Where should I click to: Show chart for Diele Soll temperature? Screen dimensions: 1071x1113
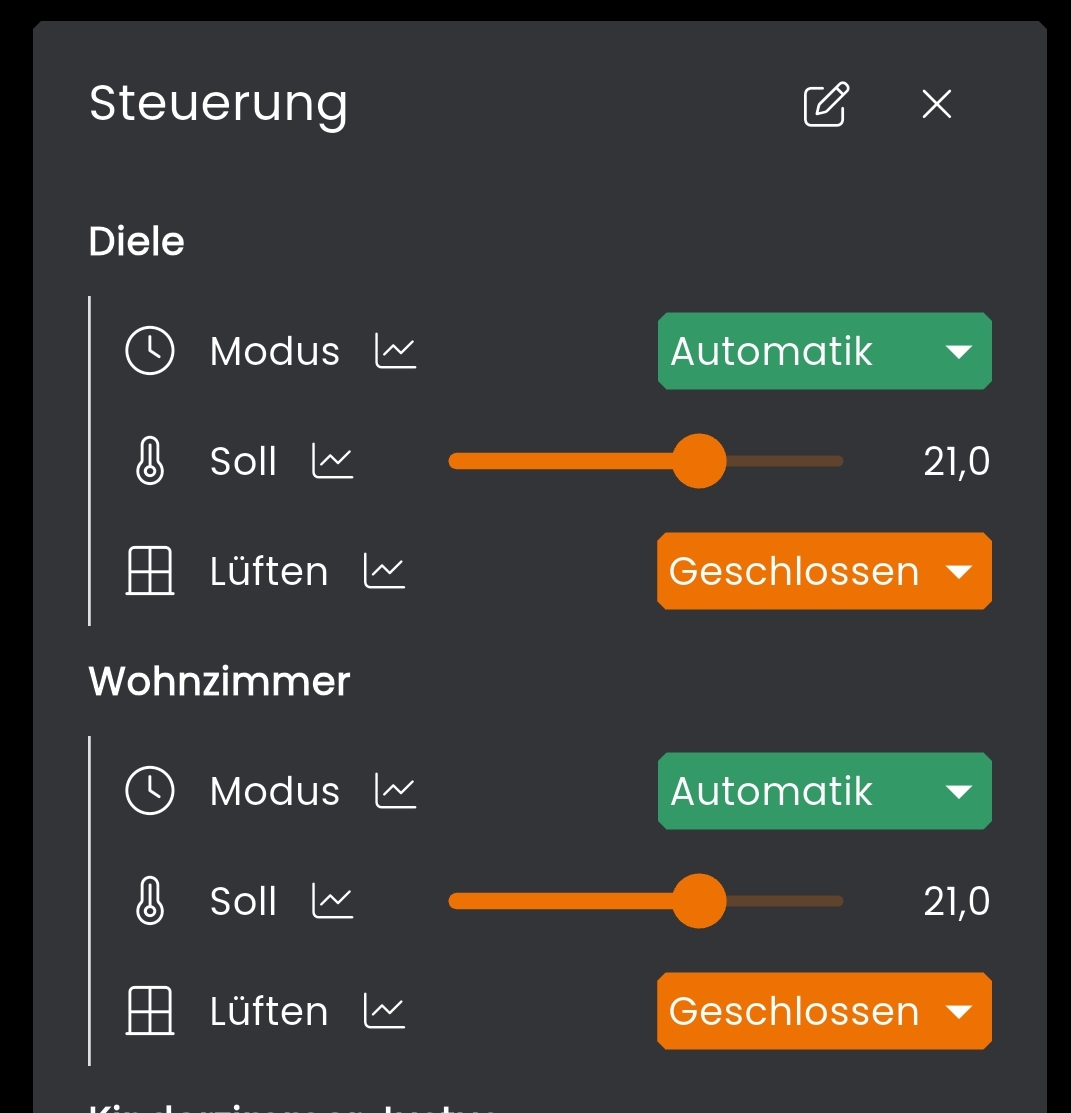(x=333, y=461)
